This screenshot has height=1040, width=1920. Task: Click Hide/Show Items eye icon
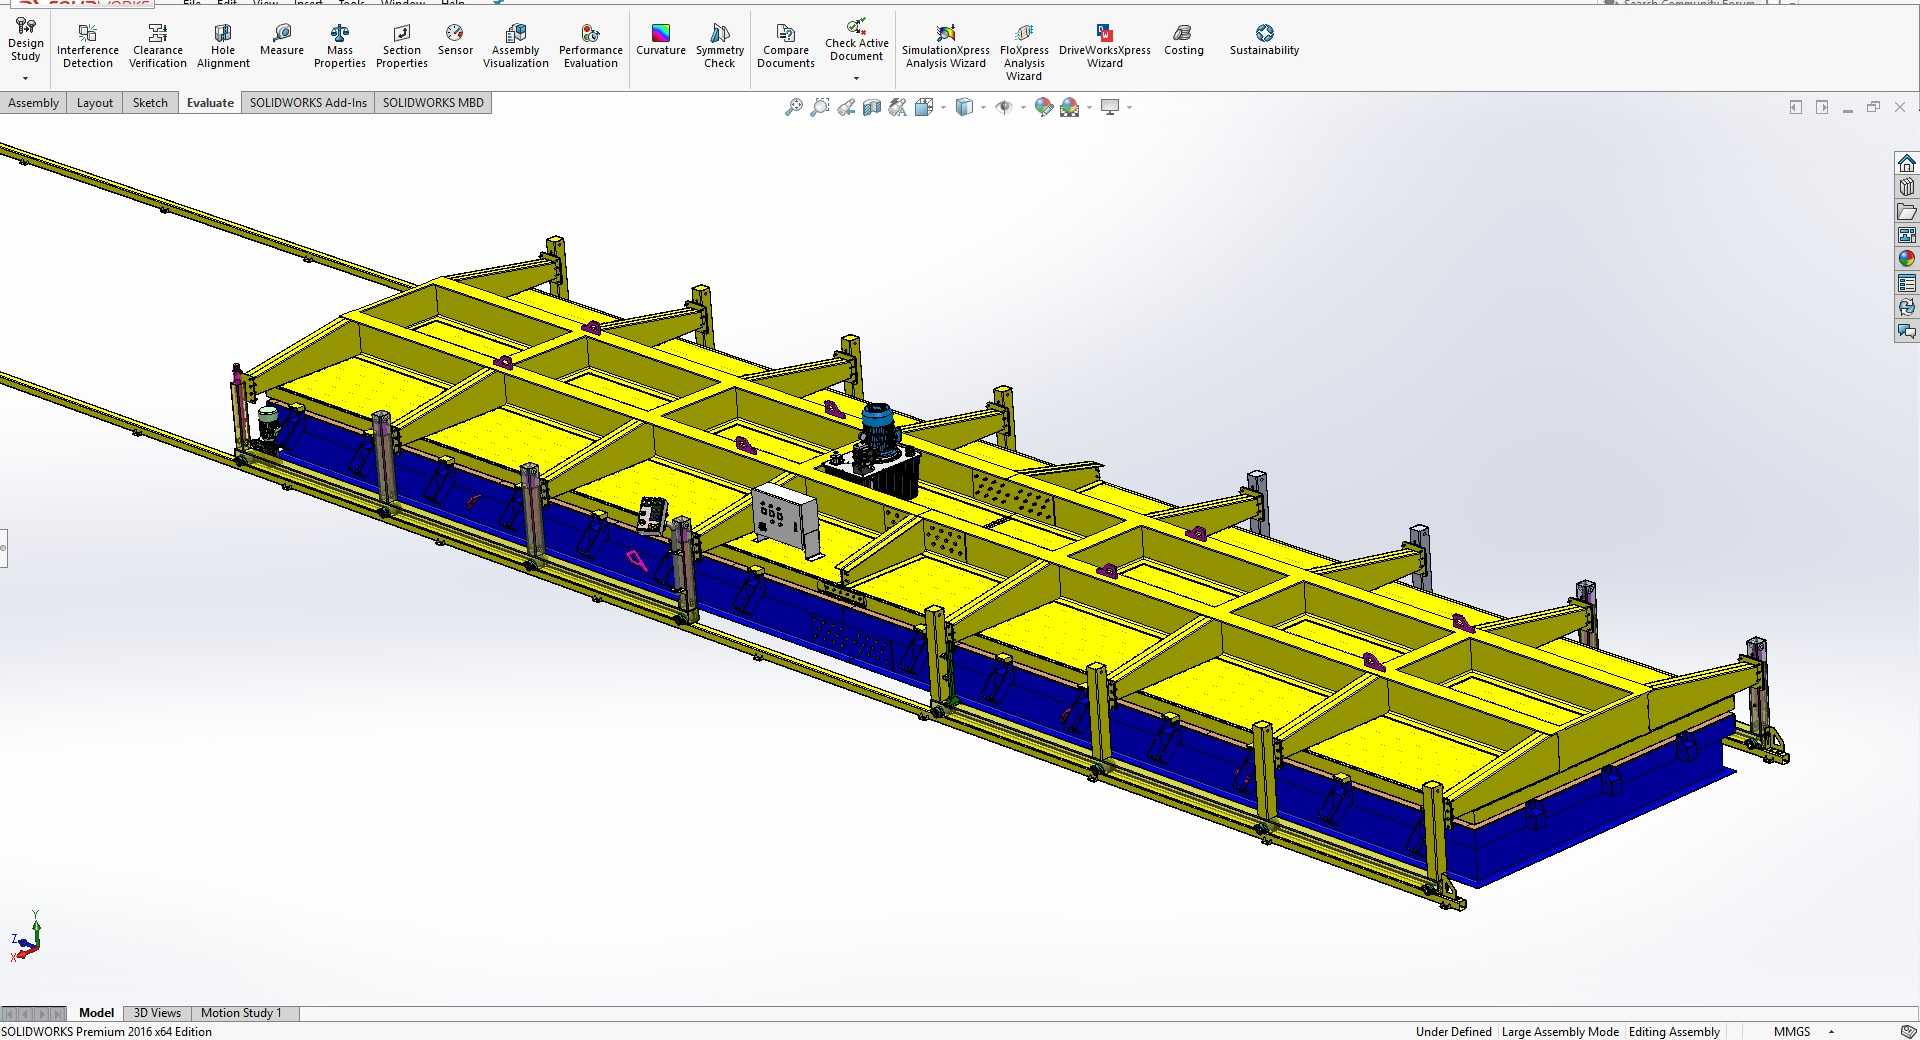coord(1004,107)
